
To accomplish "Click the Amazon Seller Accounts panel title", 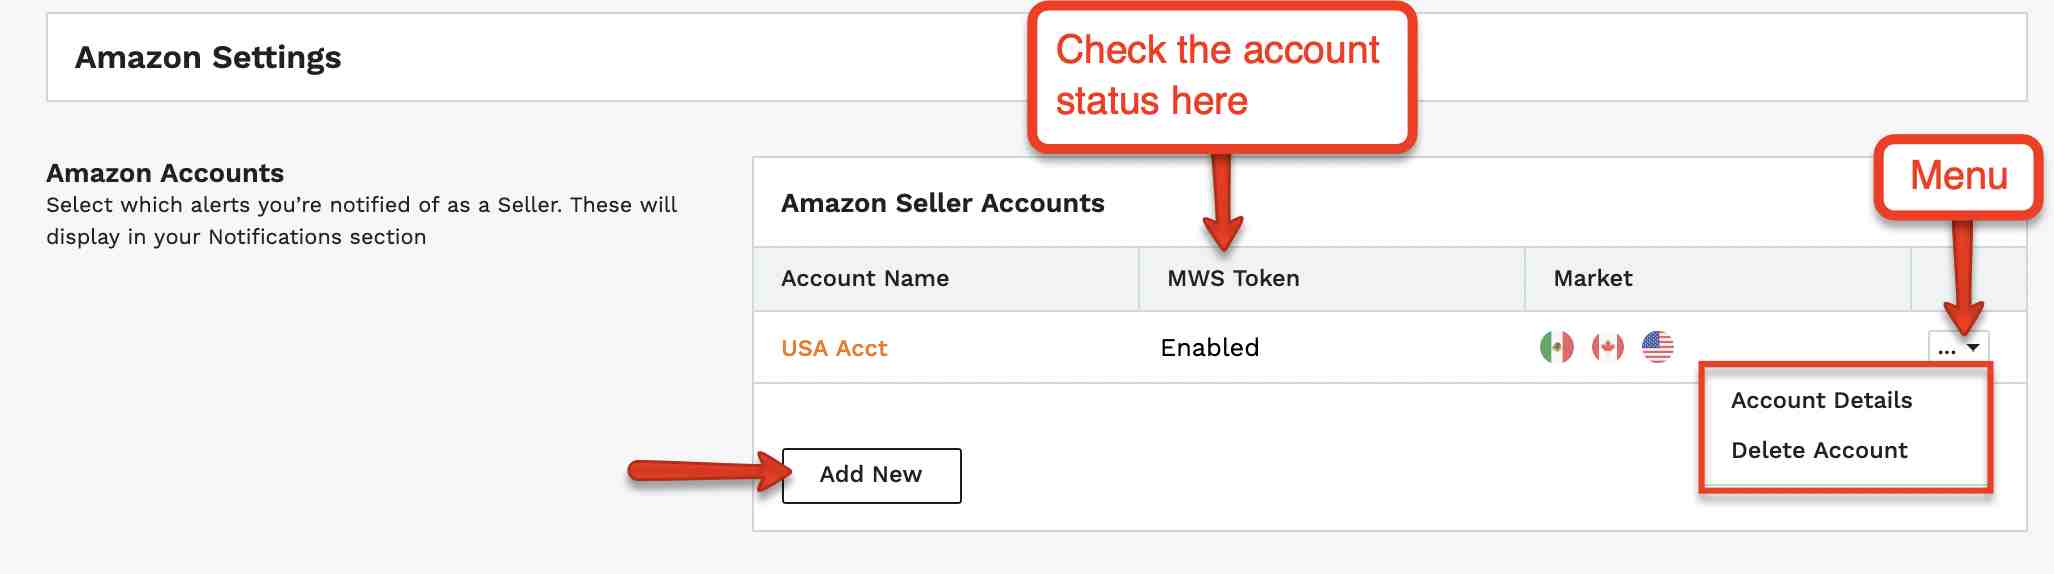I will [942, 203].
